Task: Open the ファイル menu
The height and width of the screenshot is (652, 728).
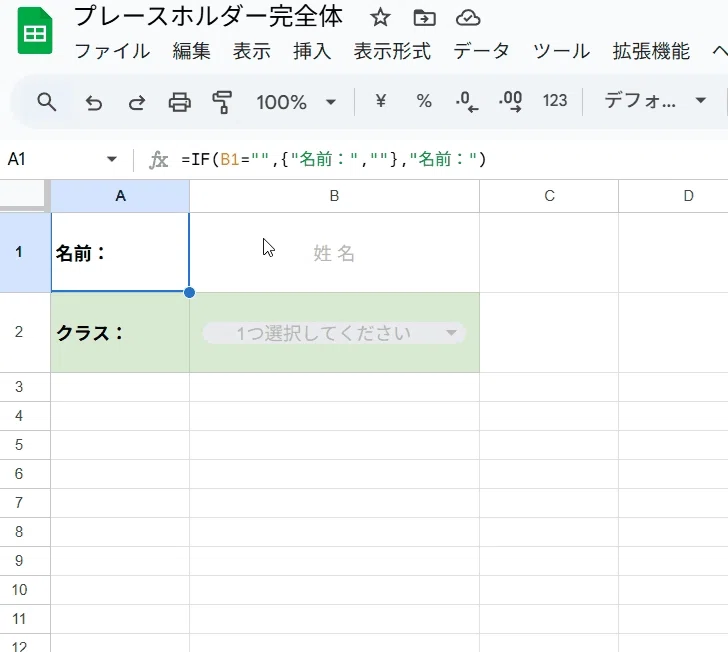Action: 112,51
